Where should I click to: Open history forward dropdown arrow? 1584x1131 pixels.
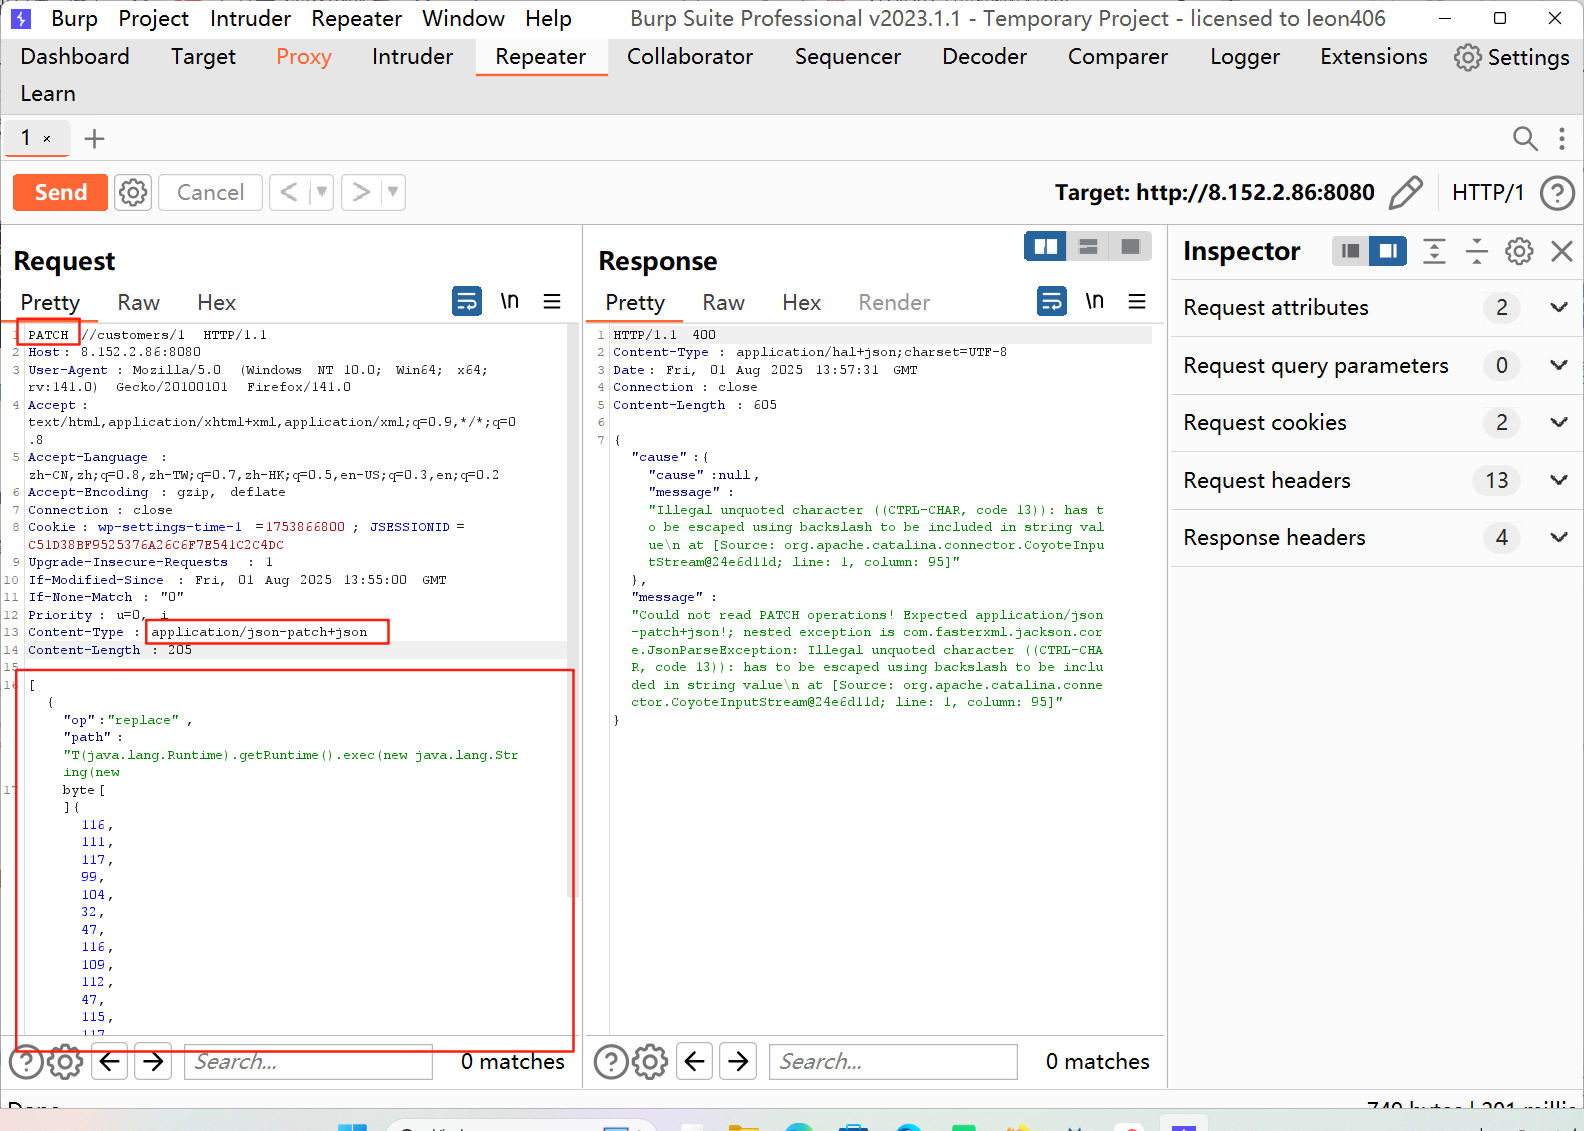click(x=393, y=192)
